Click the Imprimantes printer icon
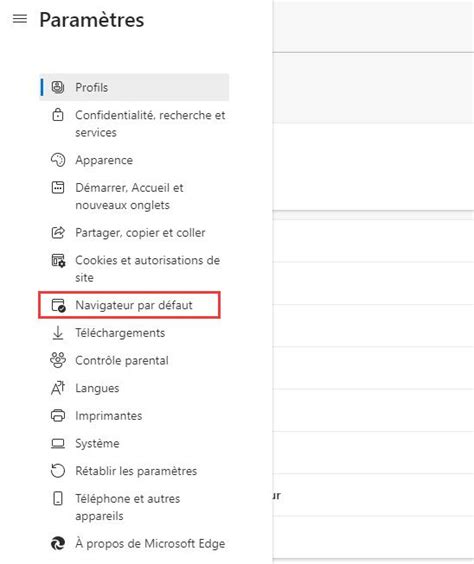This screenshot has height=564, width=474. click(58, 415)
